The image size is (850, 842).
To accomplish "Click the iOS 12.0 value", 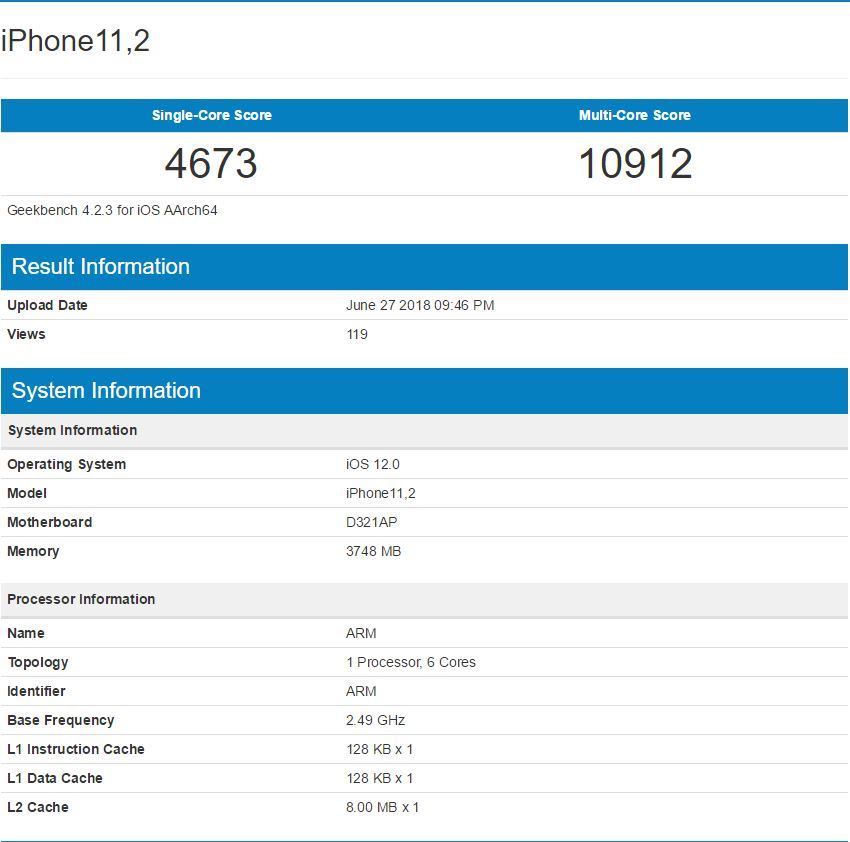I will (373, 465).
